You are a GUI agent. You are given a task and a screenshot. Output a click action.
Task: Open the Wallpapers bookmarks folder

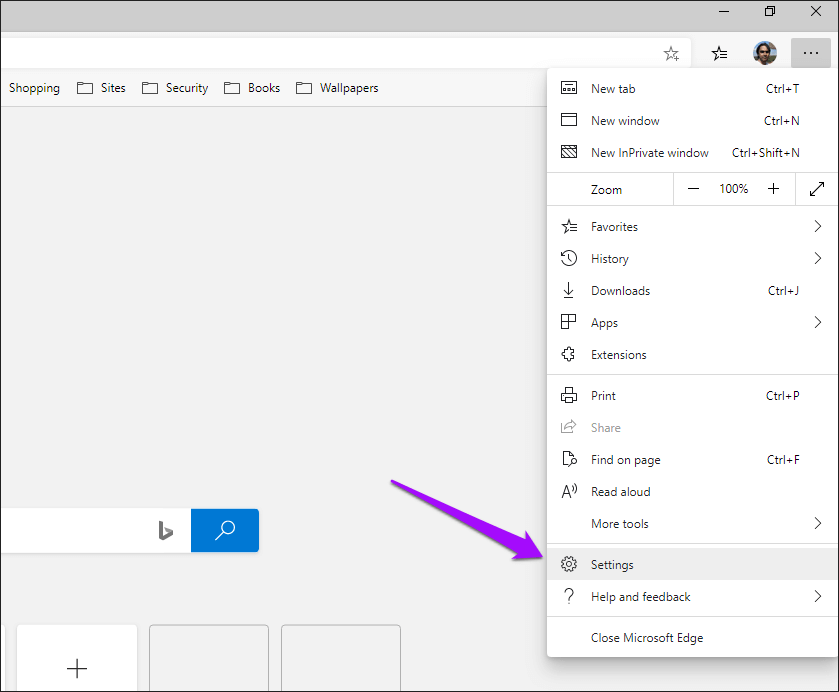tap(338, 88)
